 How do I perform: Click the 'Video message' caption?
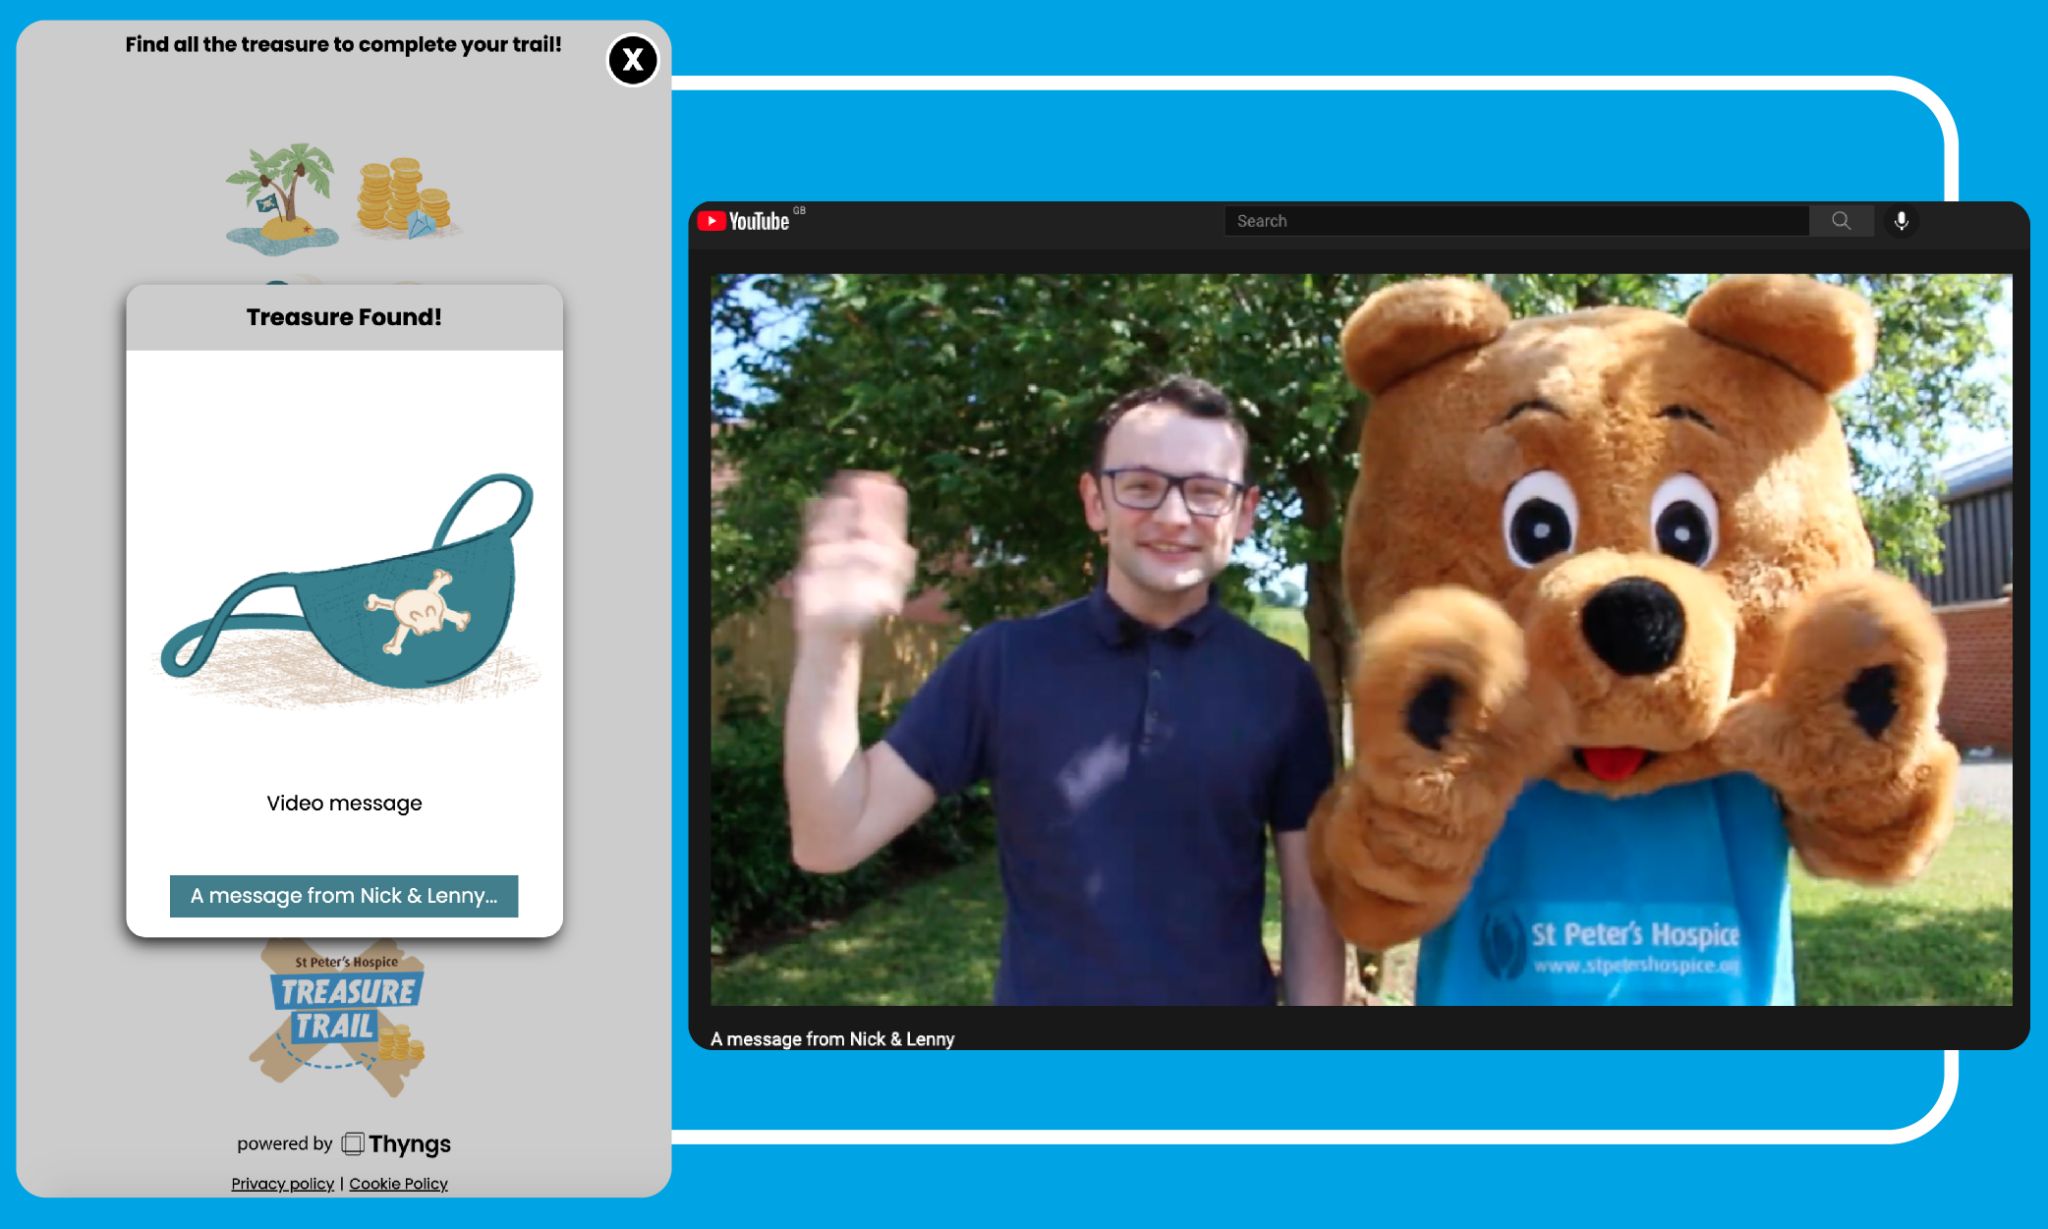coord(344,803)
